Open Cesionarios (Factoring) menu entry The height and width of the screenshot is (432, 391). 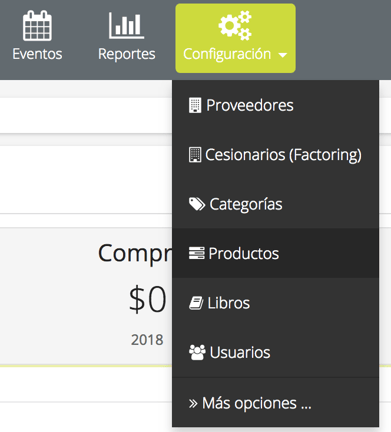tap(275, 155)
